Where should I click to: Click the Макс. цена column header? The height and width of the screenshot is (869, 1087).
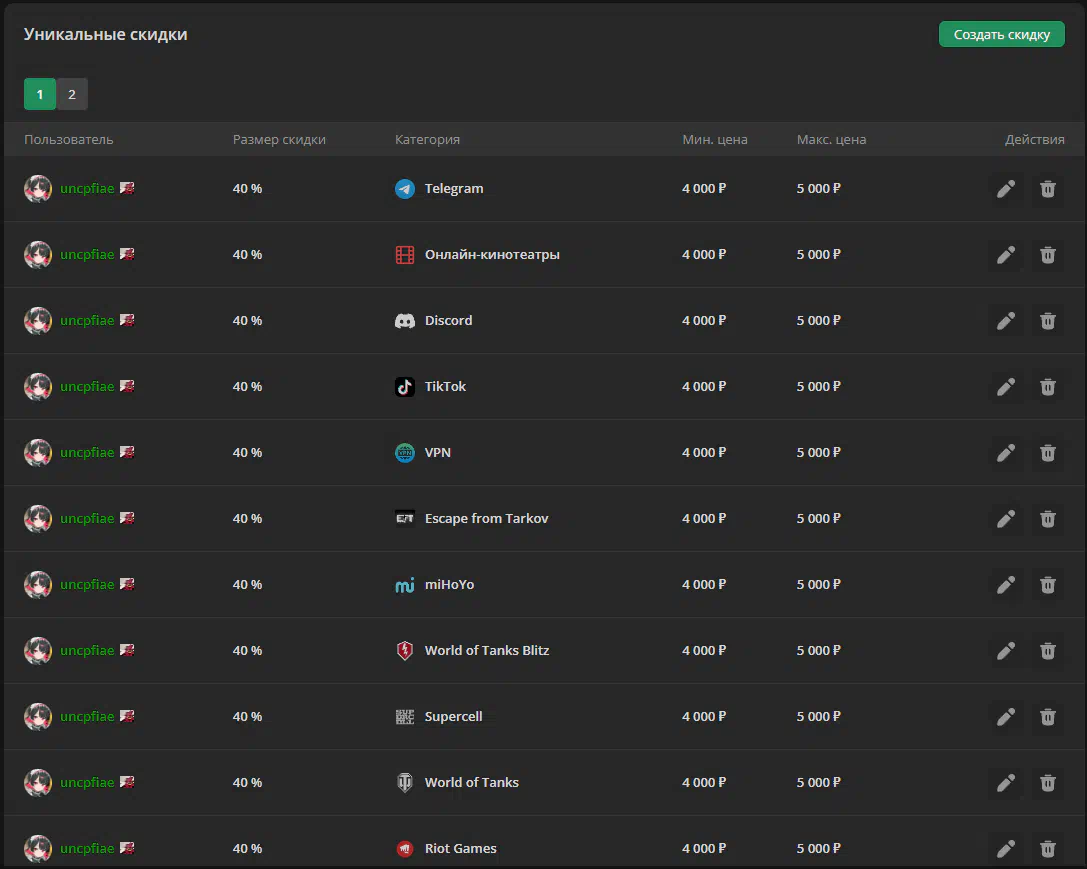831,139
